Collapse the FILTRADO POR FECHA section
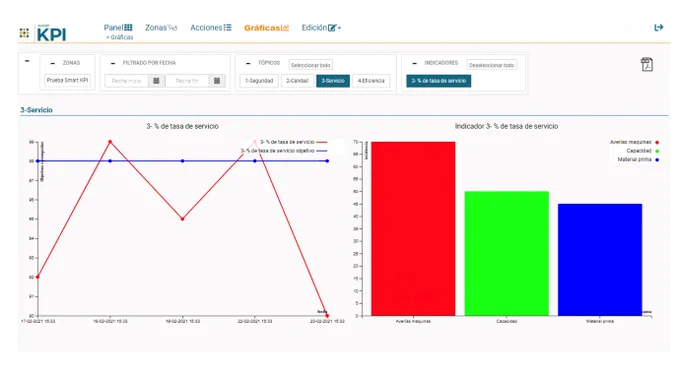This screenshot has height=374, width=680. [x=113, y=63]
